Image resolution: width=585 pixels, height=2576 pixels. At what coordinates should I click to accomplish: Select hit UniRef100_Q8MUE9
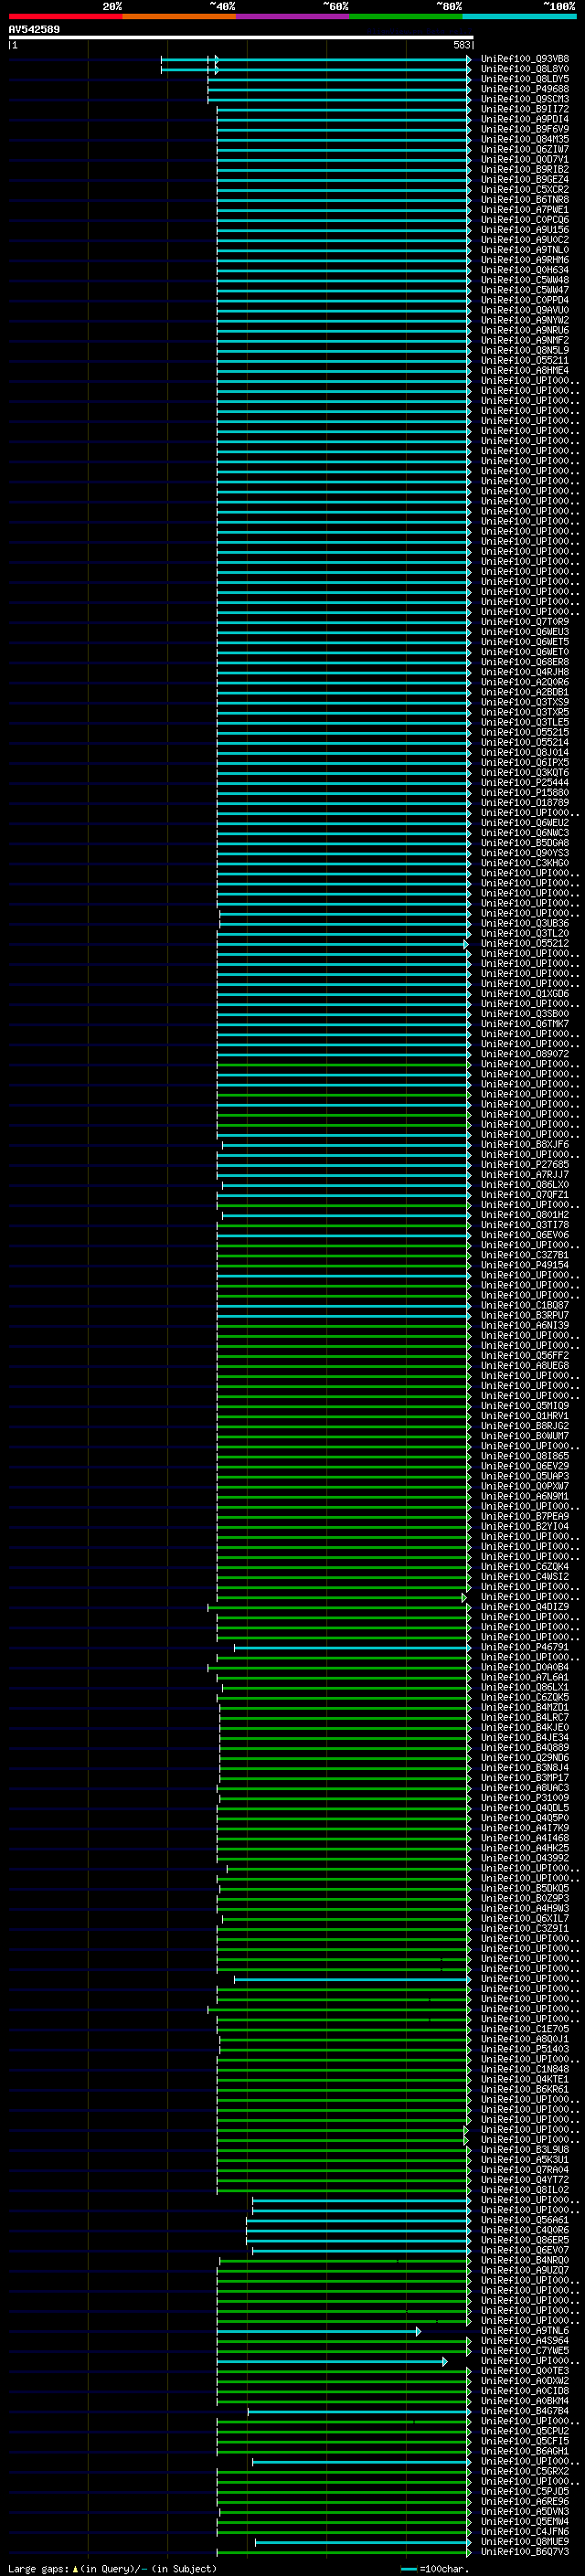coord(525,2541)
